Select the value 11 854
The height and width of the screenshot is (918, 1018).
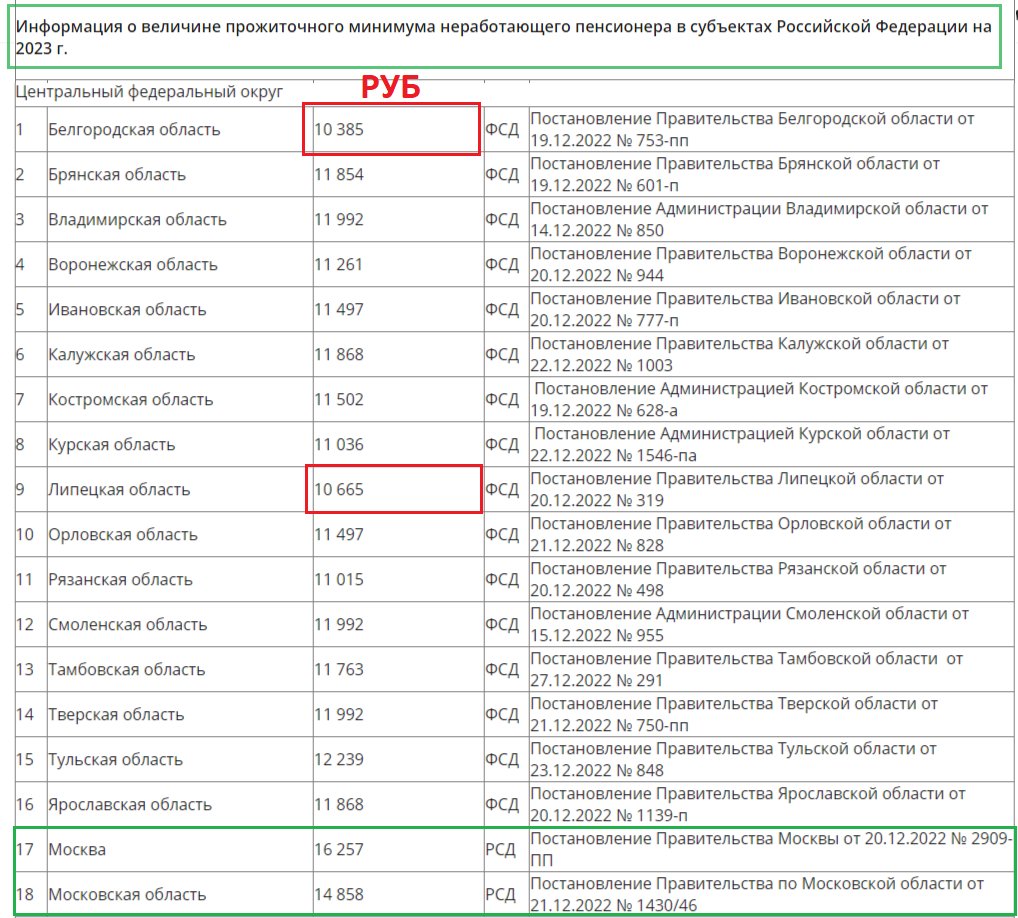pos(339,174)
